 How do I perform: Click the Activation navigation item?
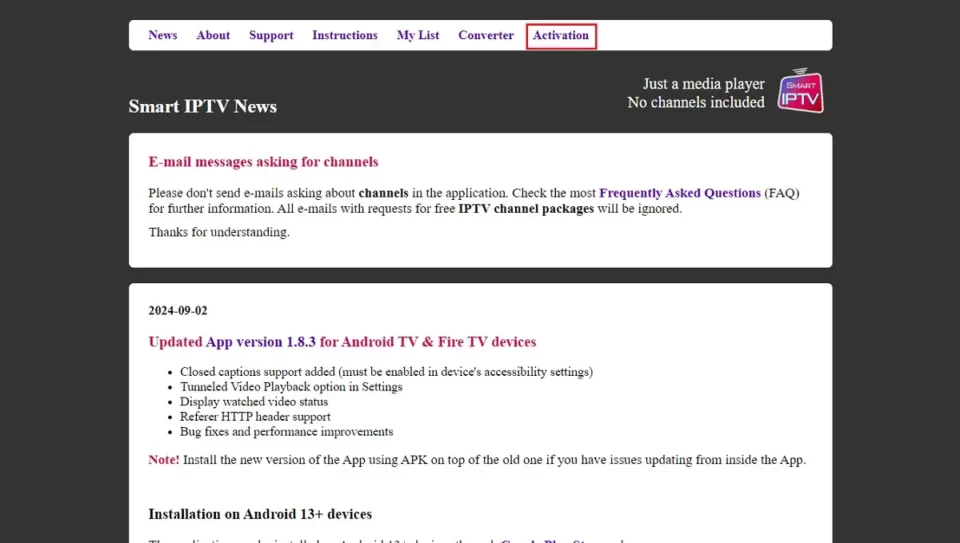coord(561,36)
